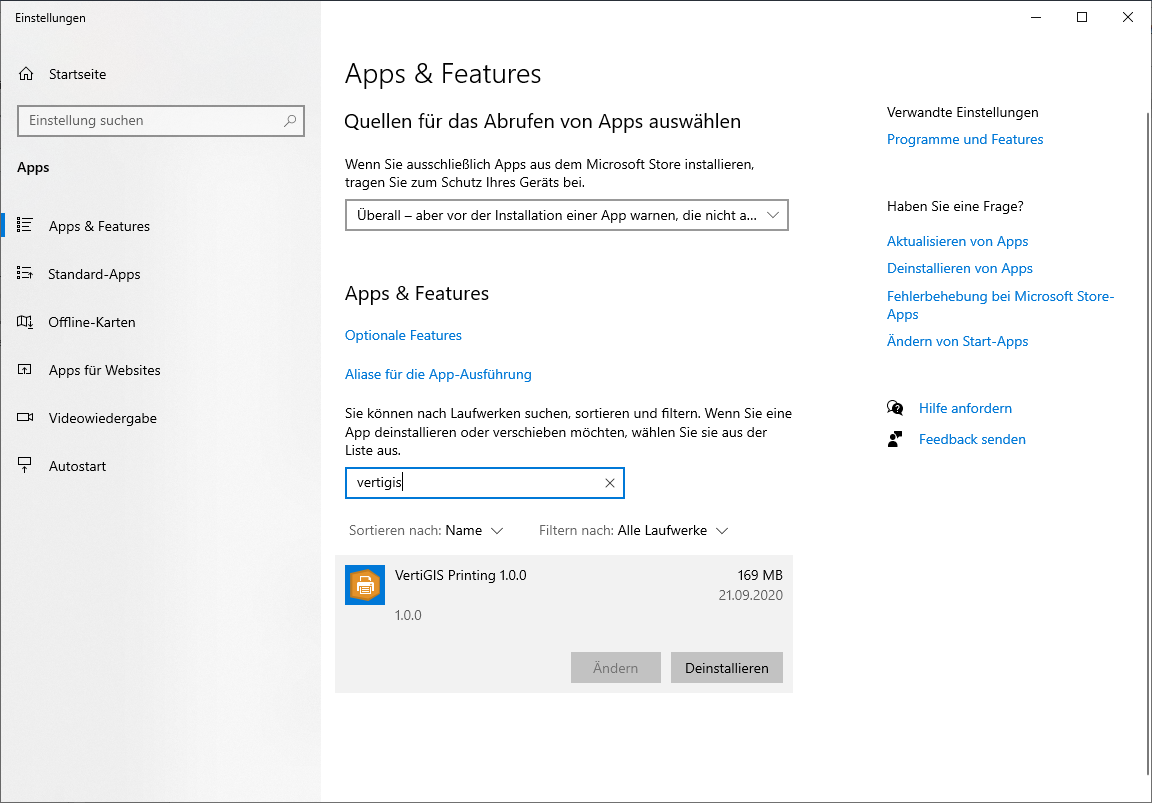Click the magnifier in Einstellung suchen
The height and width of the screenshot is (803, 1152).
coord(290,121)
